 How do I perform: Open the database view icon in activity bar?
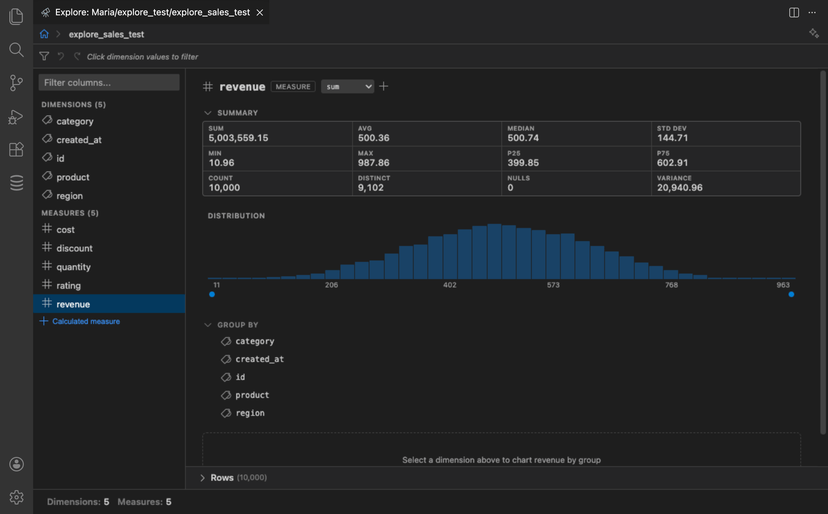click(x=16, y=183)
